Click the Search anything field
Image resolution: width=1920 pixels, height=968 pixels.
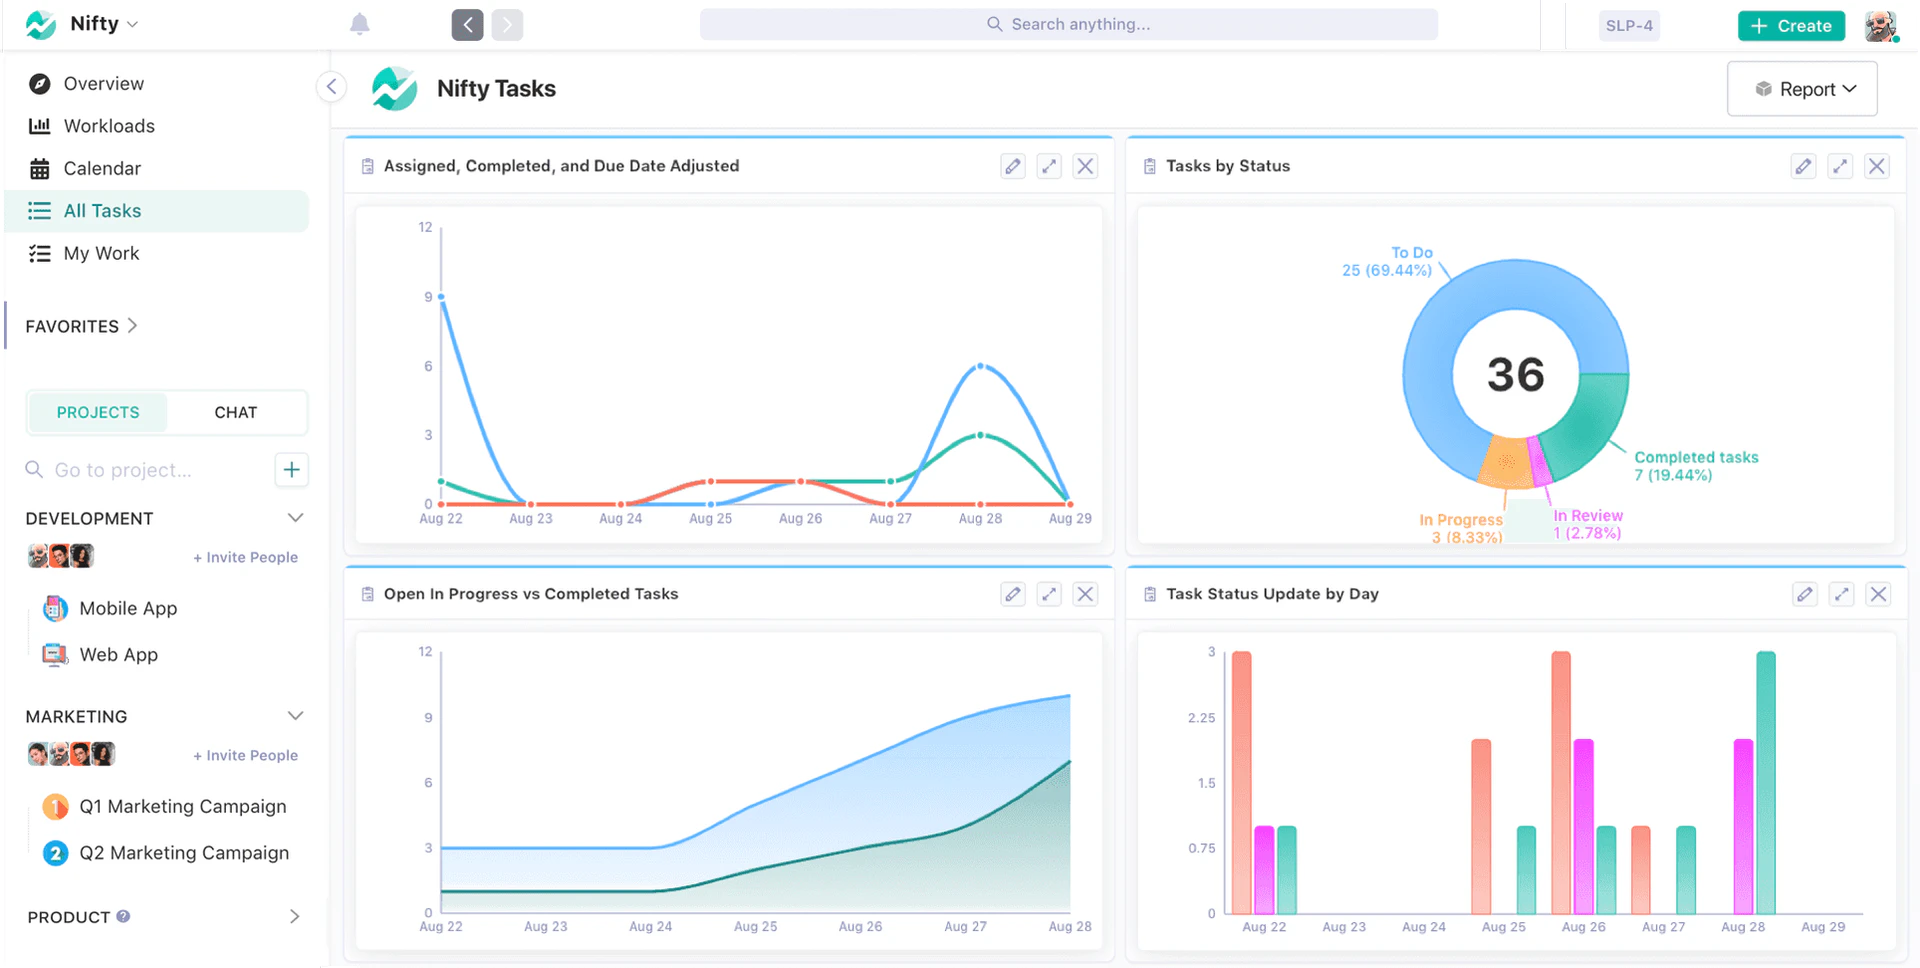tap(1069, 24)
